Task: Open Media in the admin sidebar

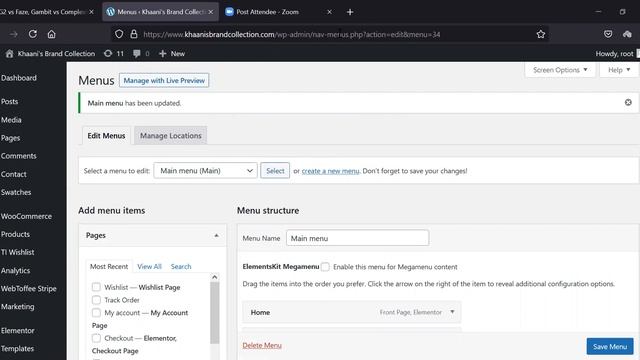Action: click(11, 120)
